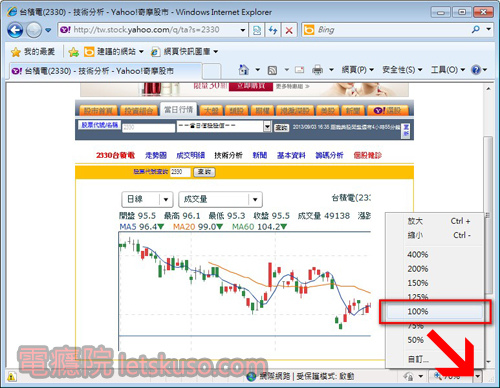Click the address bar URL field
Image resolution: width=500 pixels, height=388 pixels.
click(x=149, y=30)
